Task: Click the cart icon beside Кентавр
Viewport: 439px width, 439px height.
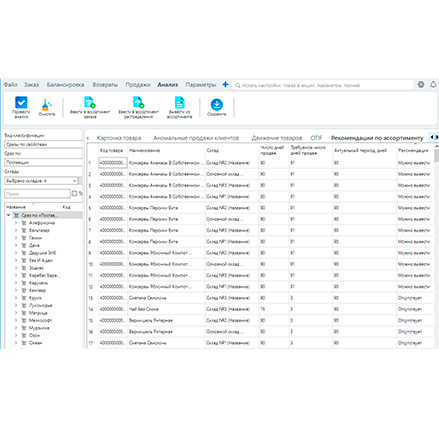Action: click(x=24, y=290)
